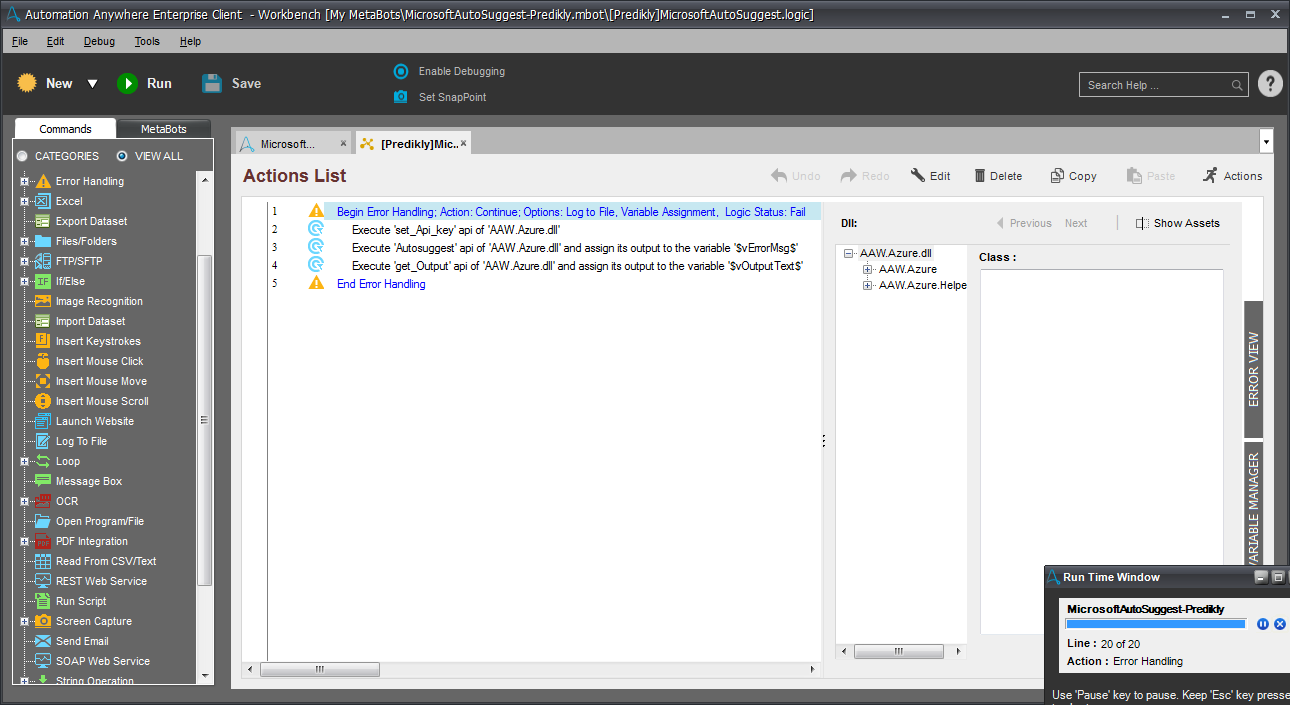The image size is (1290, 705).
Task: Stop the bot in Run Time Window
Action: tap(1280, 624)
